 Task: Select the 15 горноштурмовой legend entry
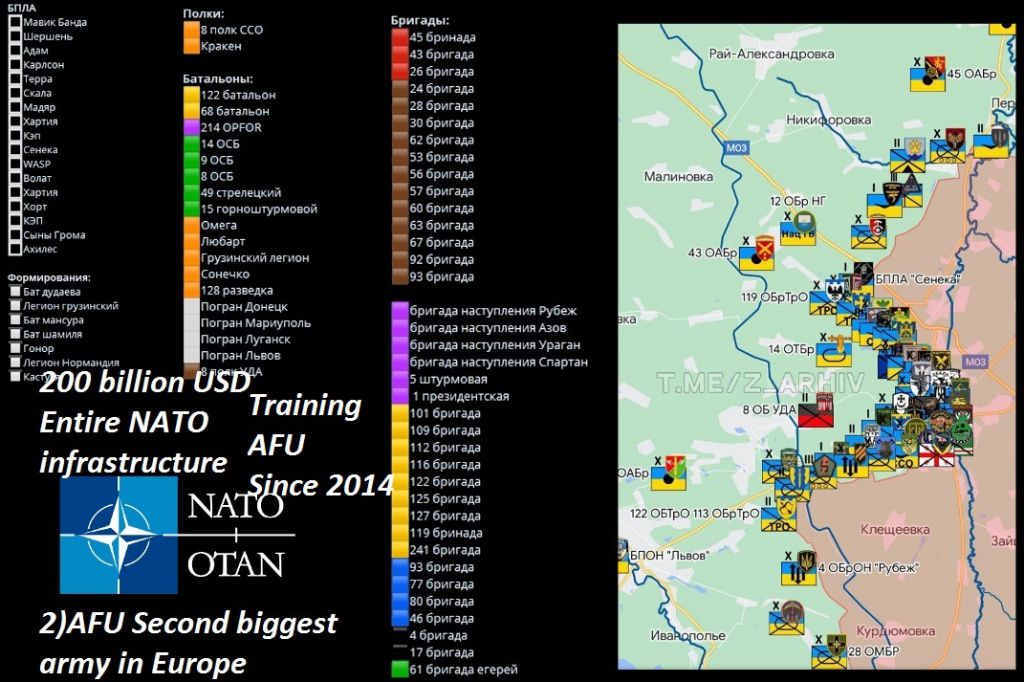259,209
